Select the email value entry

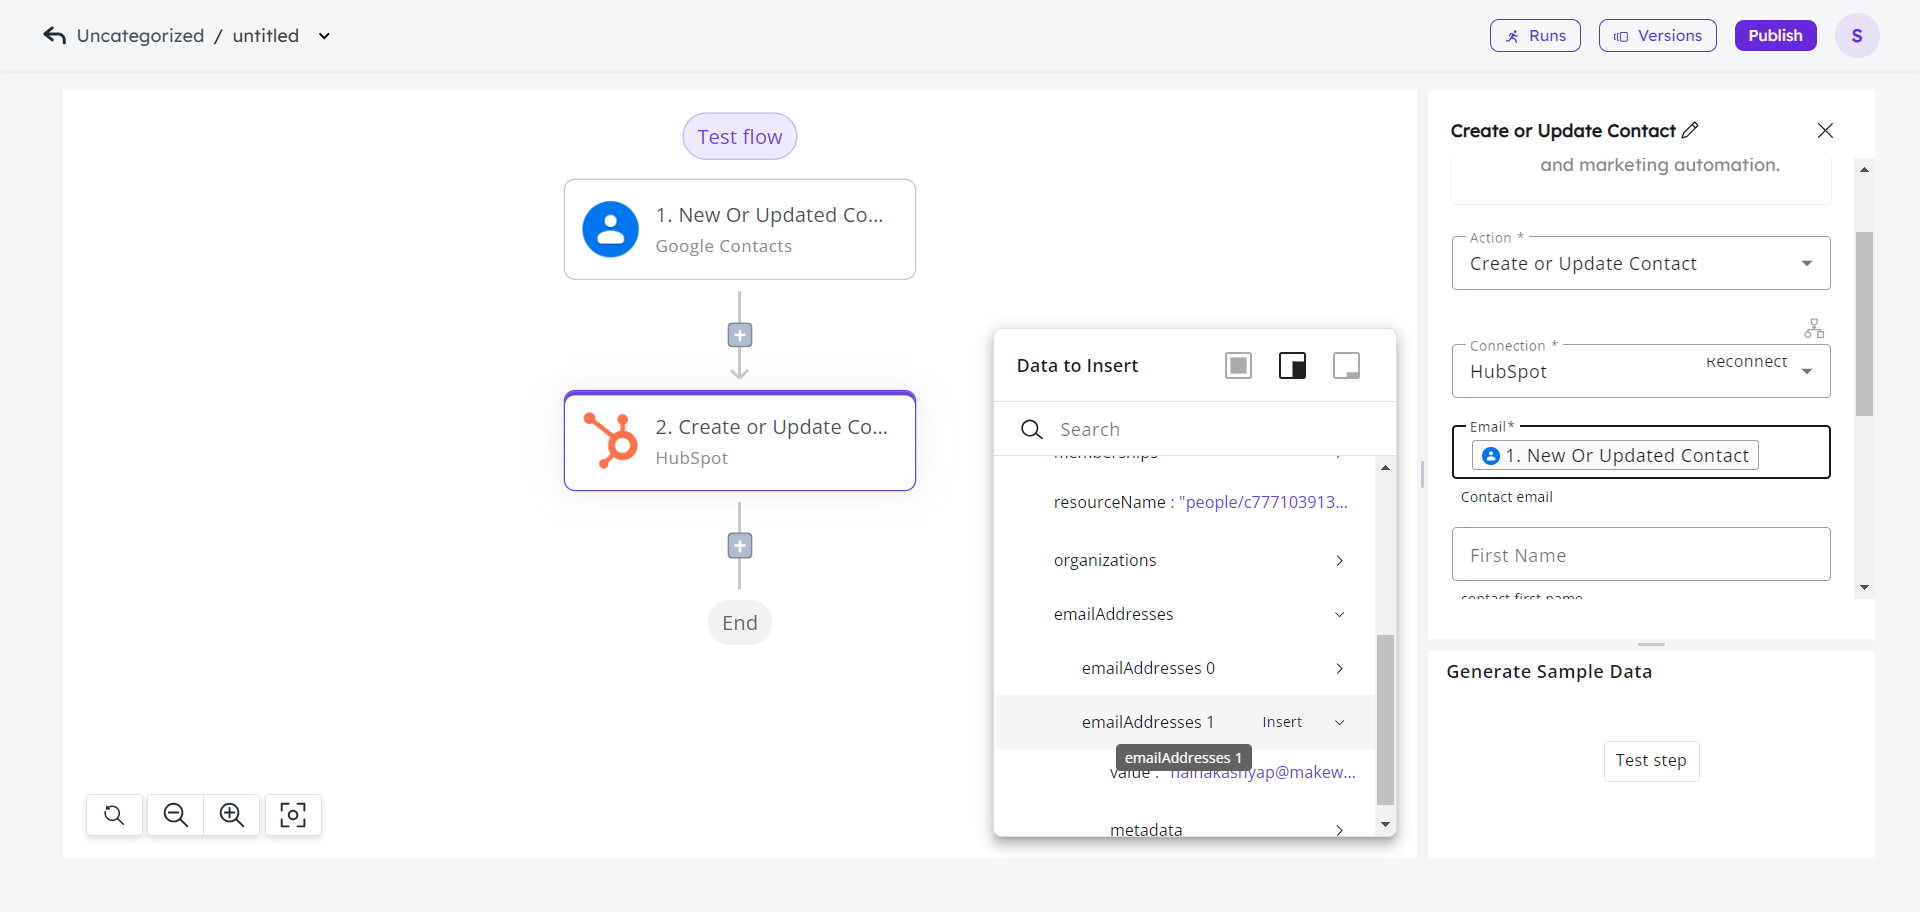click(x=1232, y=772)
